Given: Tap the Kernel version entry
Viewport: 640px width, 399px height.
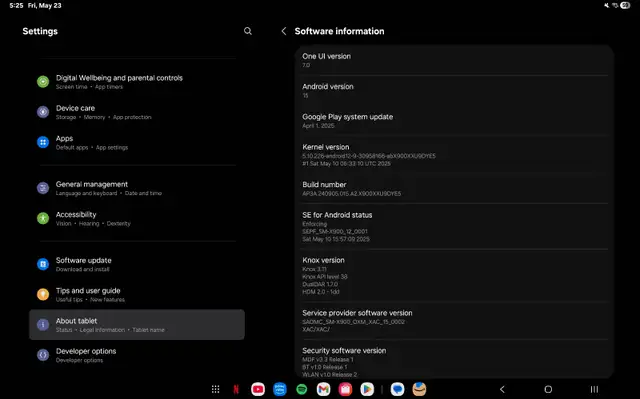Looking at the screenshot, I should [x=454, y=155].
